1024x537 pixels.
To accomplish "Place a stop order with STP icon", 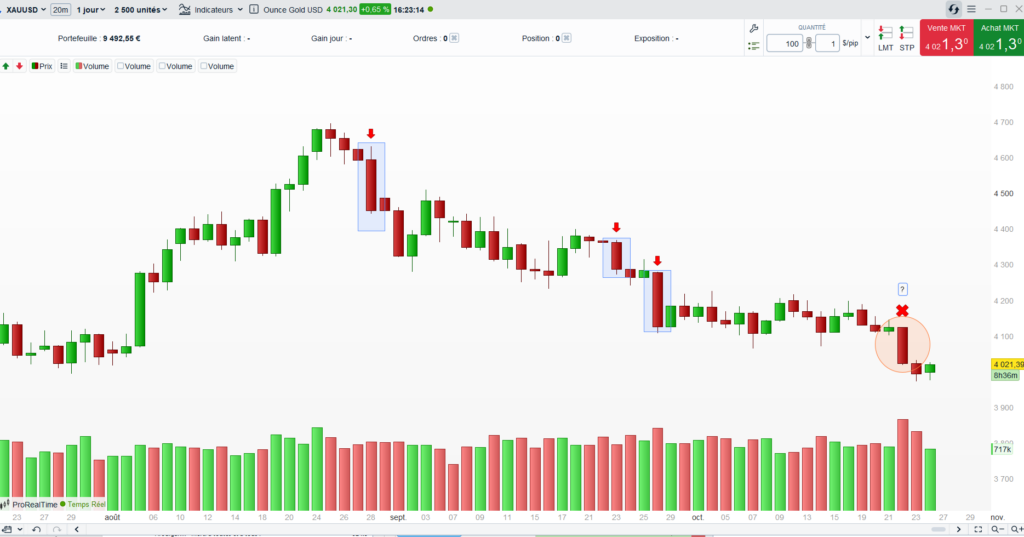I will coord(906,39).
